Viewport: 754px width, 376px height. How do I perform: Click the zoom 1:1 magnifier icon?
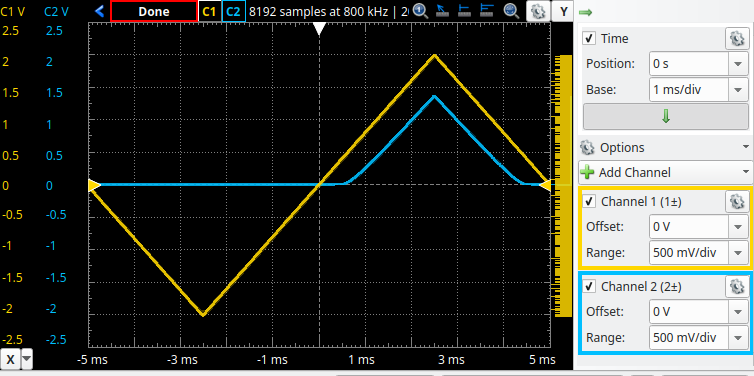click(421, 11)
